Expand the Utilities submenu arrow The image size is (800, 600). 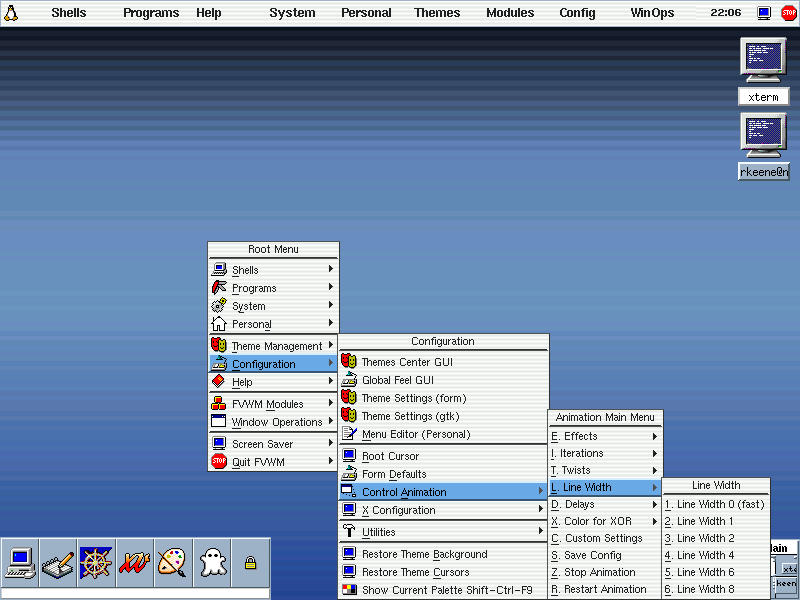click(540, 531)
